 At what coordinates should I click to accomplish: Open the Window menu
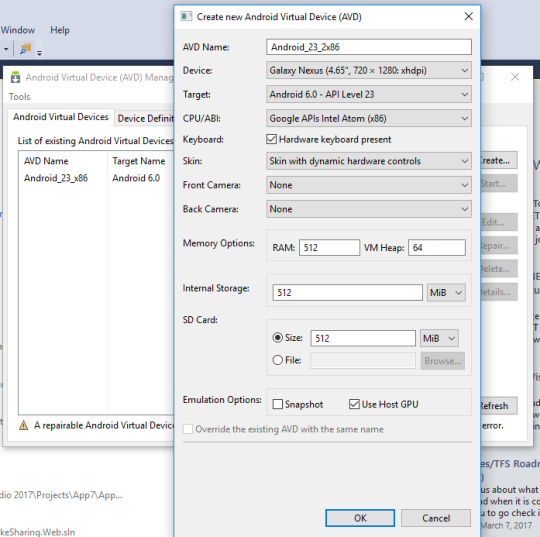point(18,30)
